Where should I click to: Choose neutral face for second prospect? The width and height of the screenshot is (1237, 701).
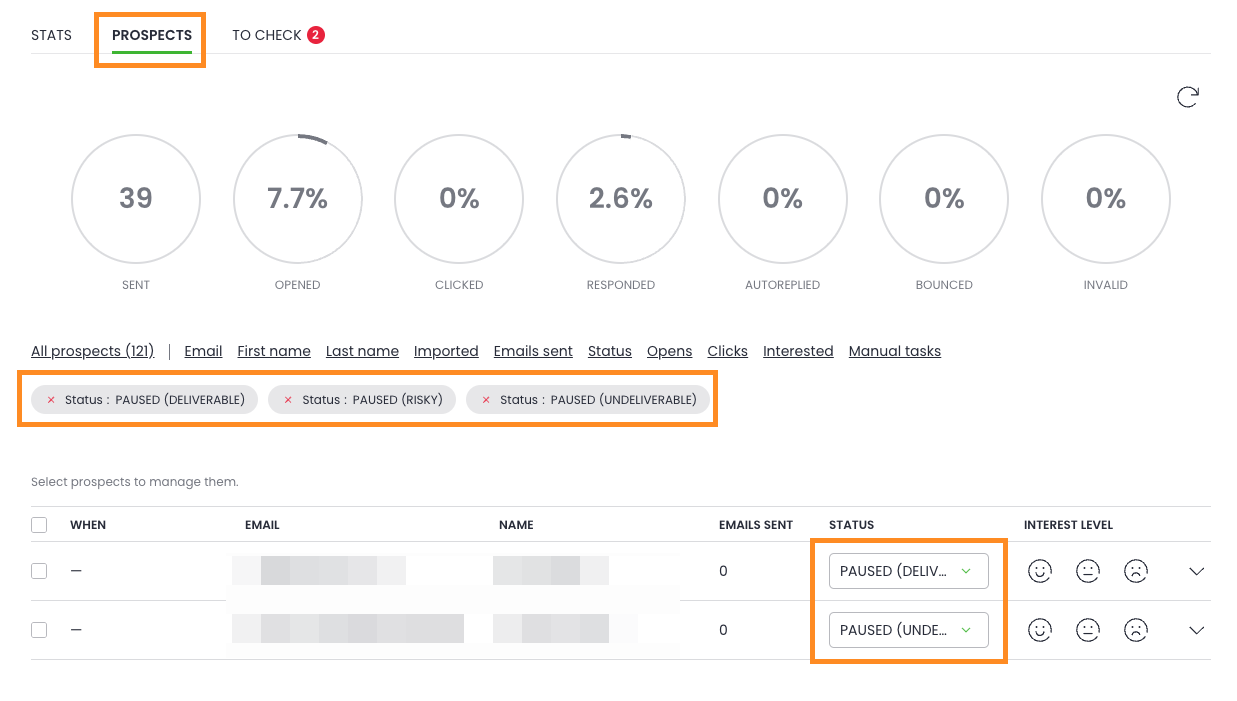tap(1088, 630)
